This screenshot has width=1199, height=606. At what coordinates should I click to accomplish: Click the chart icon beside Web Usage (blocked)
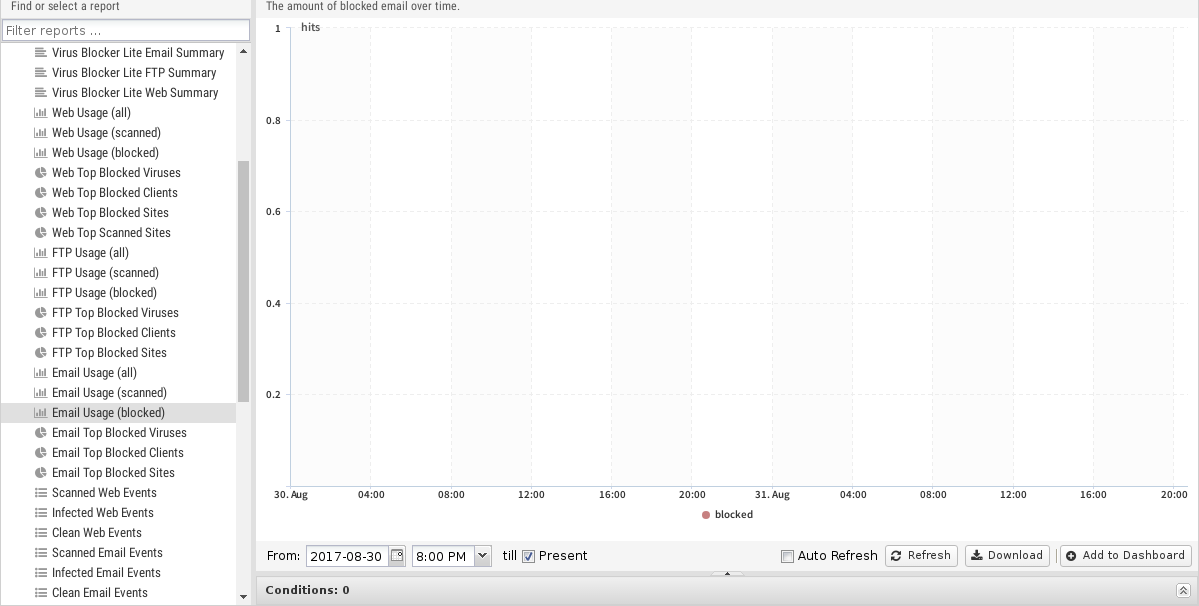(41, 152)
